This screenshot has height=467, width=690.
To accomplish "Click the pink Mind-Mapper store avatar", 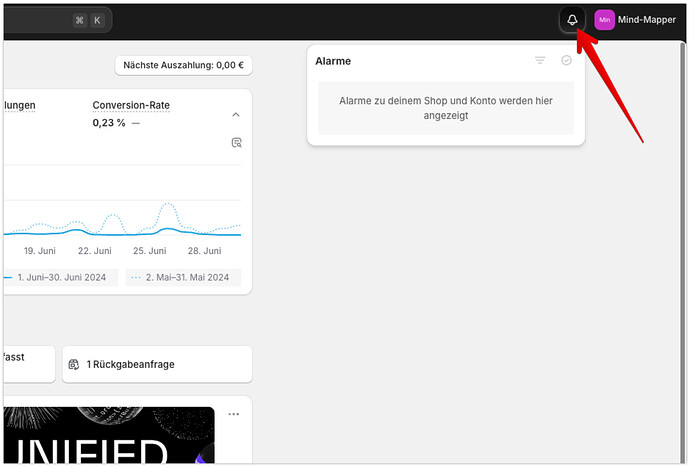I will 604,20.
